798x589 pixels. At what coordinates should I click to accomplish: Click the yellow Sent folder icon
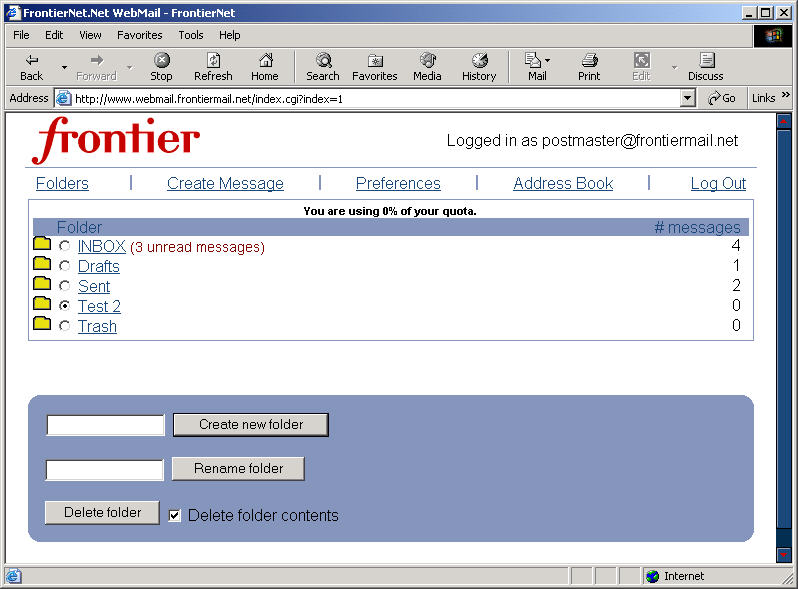42,283
